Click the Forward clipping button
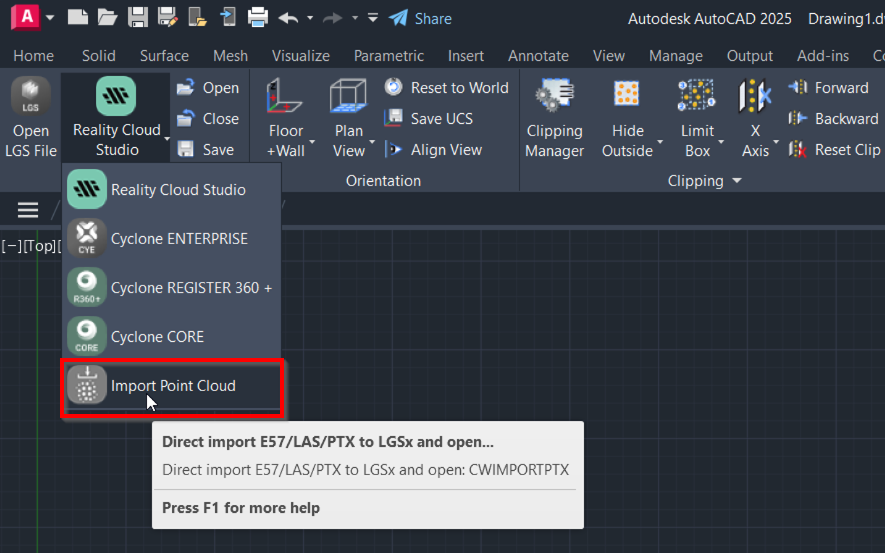Viewport: 885px width, 553px height. 829,88
